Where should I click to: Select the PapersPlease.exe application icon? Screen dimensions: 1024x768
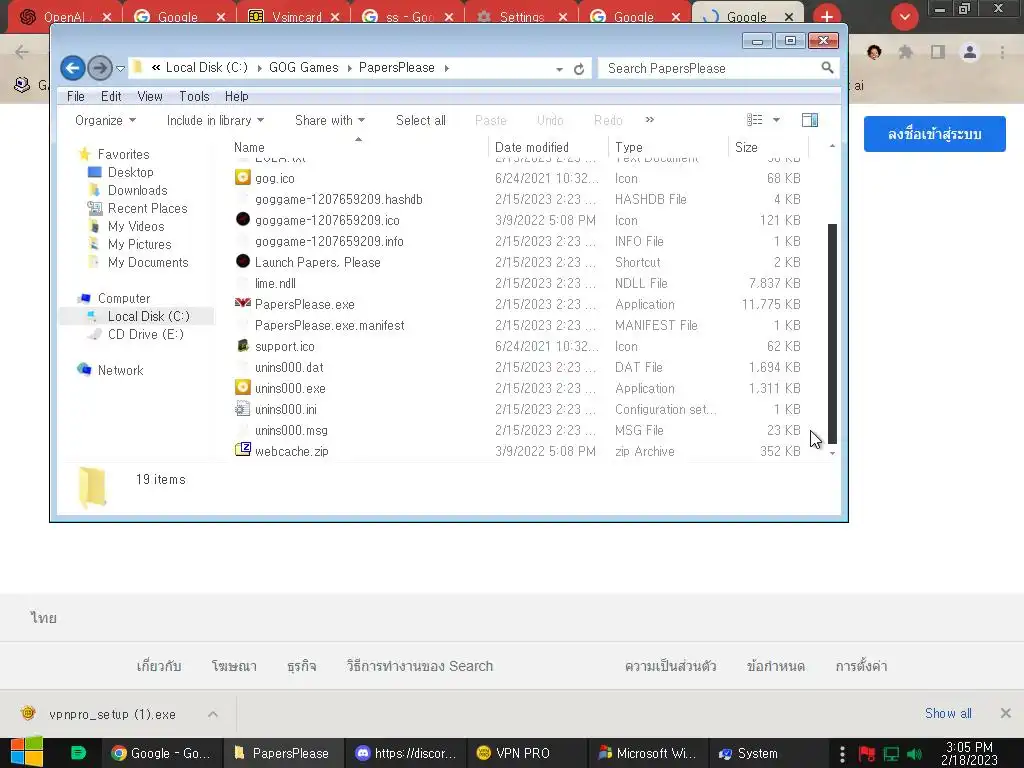click(242, 304)
